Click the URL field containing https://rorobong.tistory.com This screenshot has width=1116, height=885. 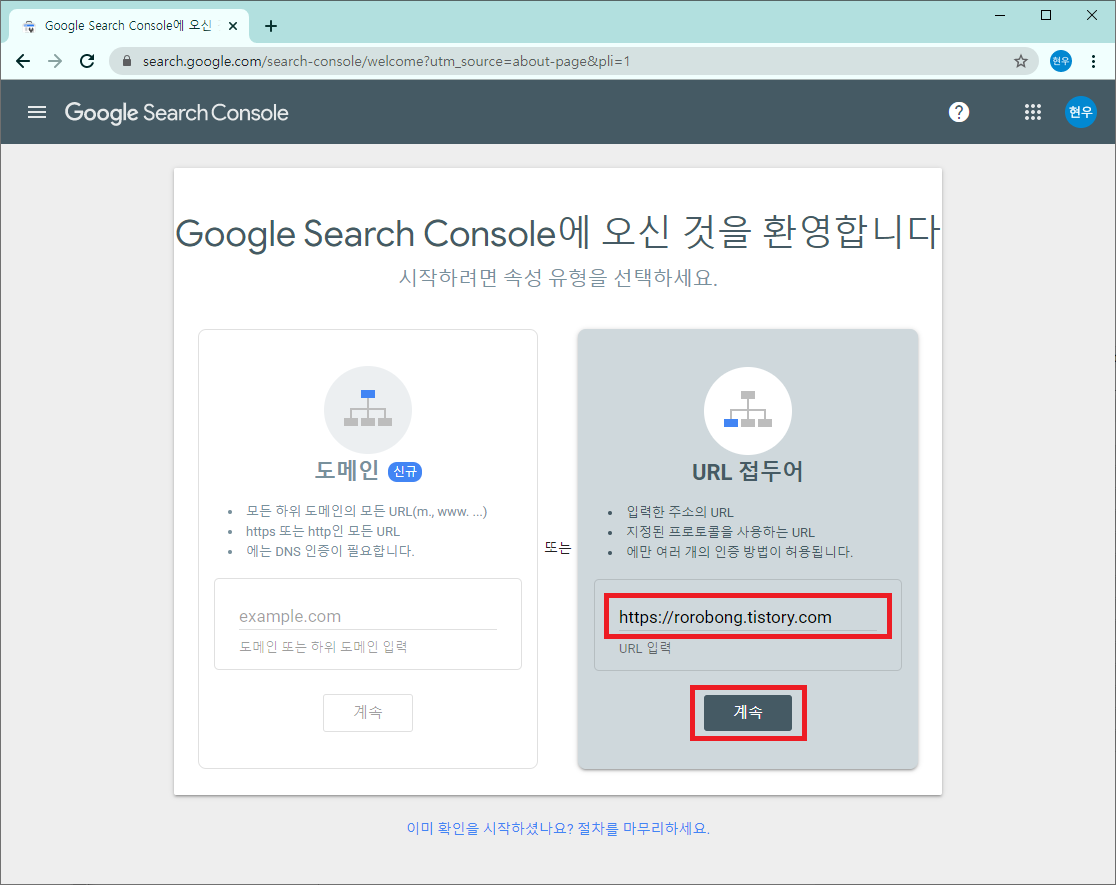coord(748,617)
